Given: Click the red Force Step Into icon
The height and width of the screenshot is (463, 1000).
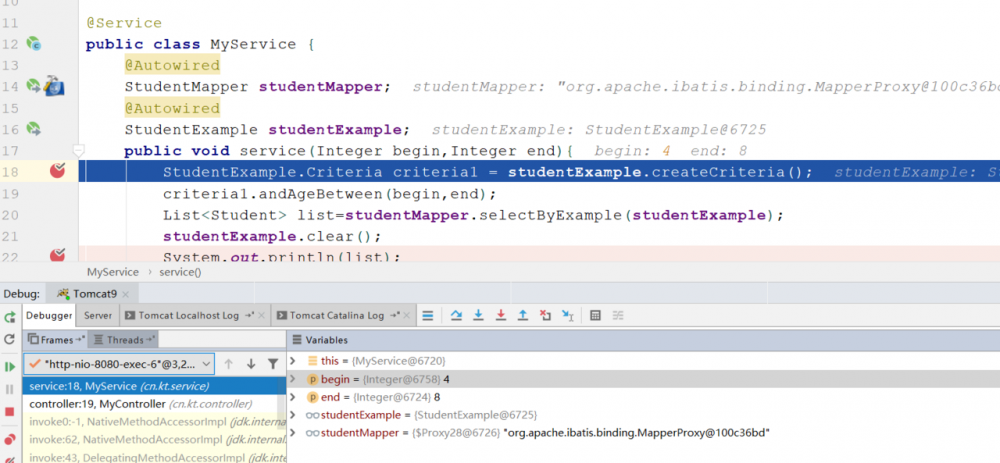Looking at the screenshot, I should click(x=501, y=315).
